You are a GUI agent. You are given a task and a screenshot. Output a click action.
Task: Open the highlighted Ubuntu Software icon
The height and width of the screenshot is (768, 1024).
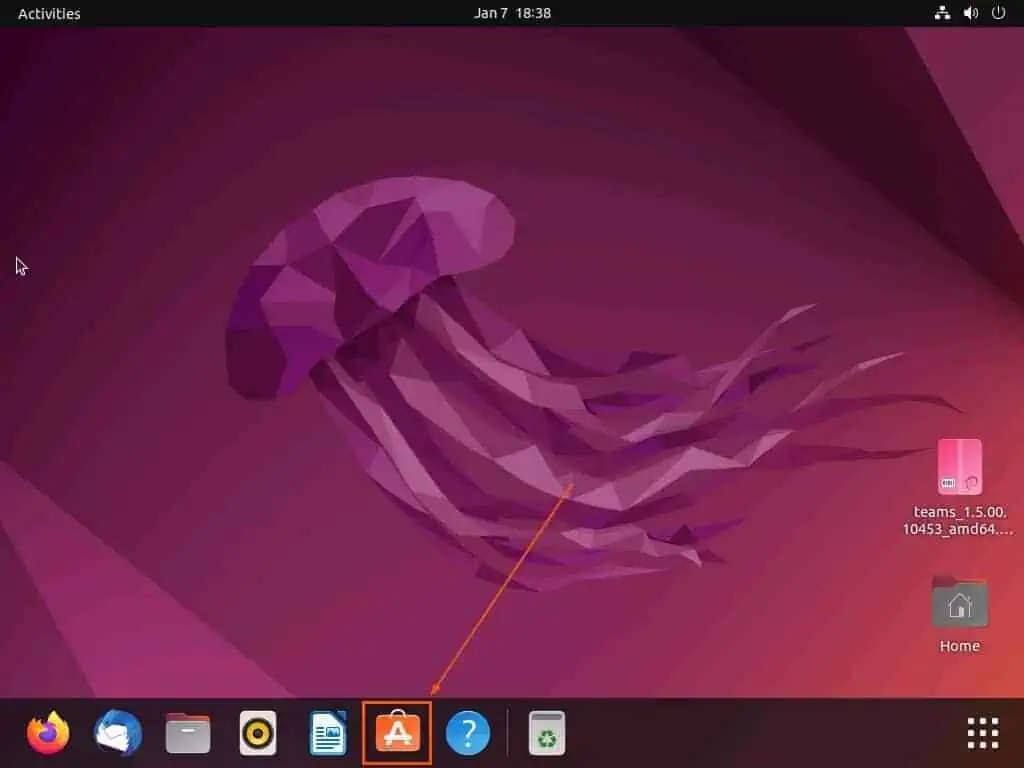click(397, 734)
